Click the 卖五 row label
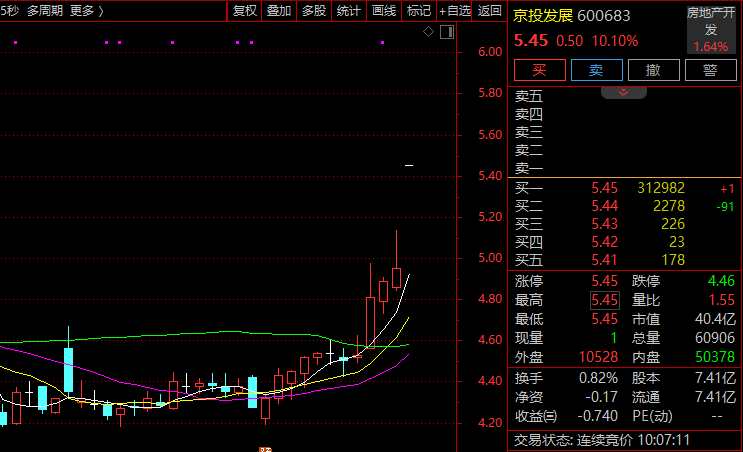743x452 pixels. tap(529, 96)
